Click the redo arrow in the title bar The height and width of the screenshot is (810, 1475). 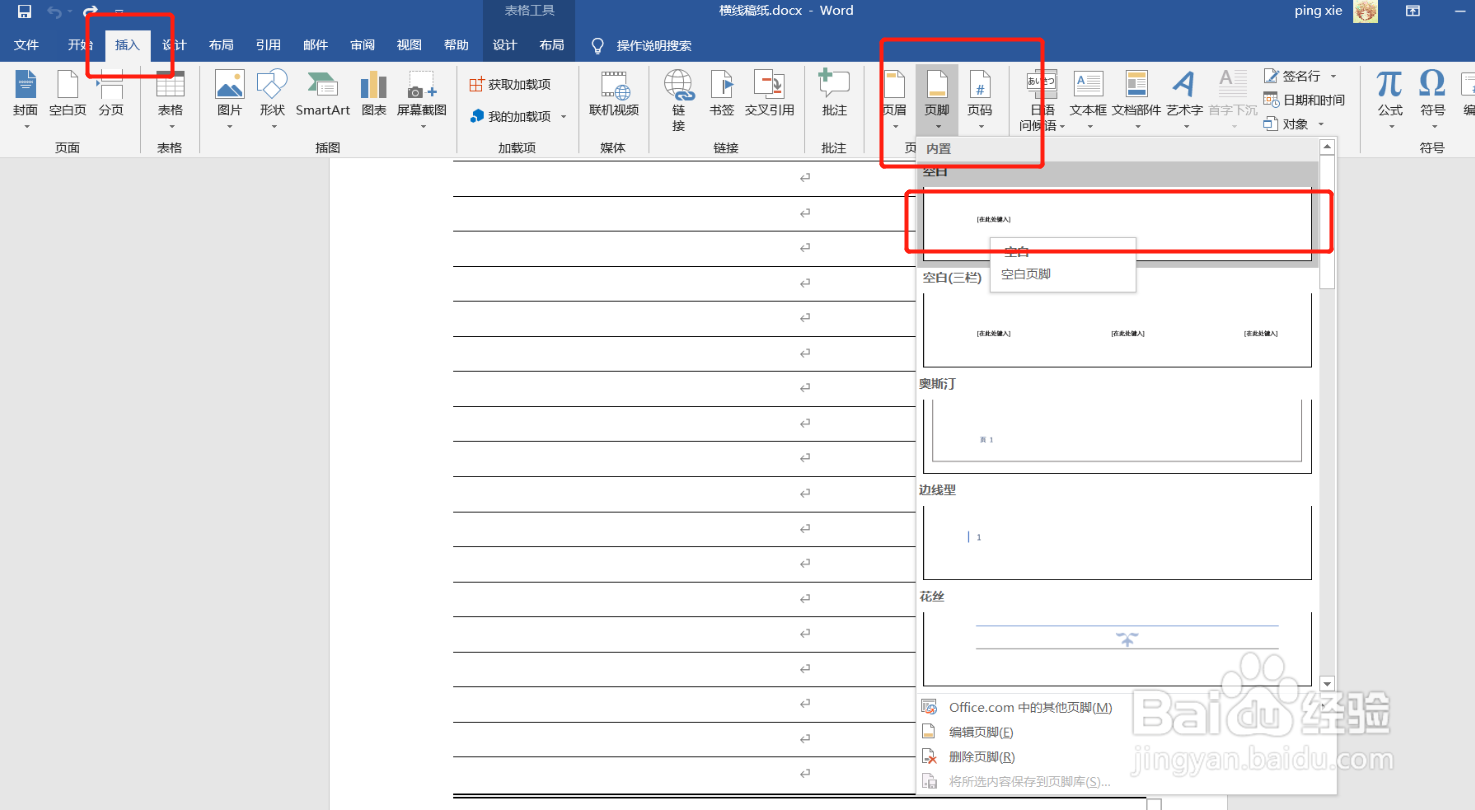click(x=90, y=11)
